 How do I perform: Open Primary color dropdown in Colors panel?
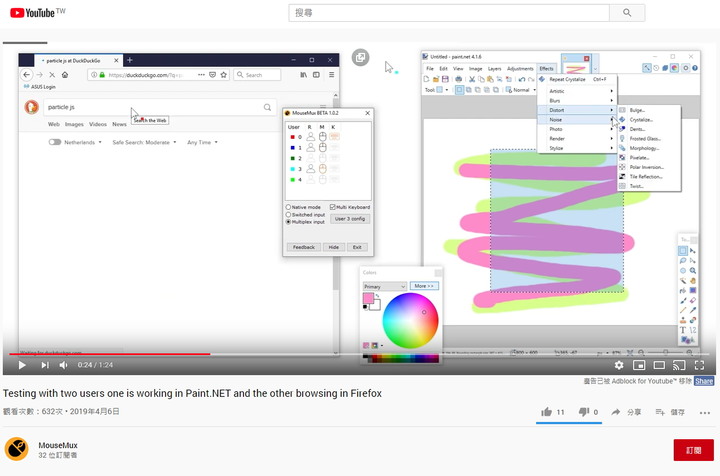point(385,286)
